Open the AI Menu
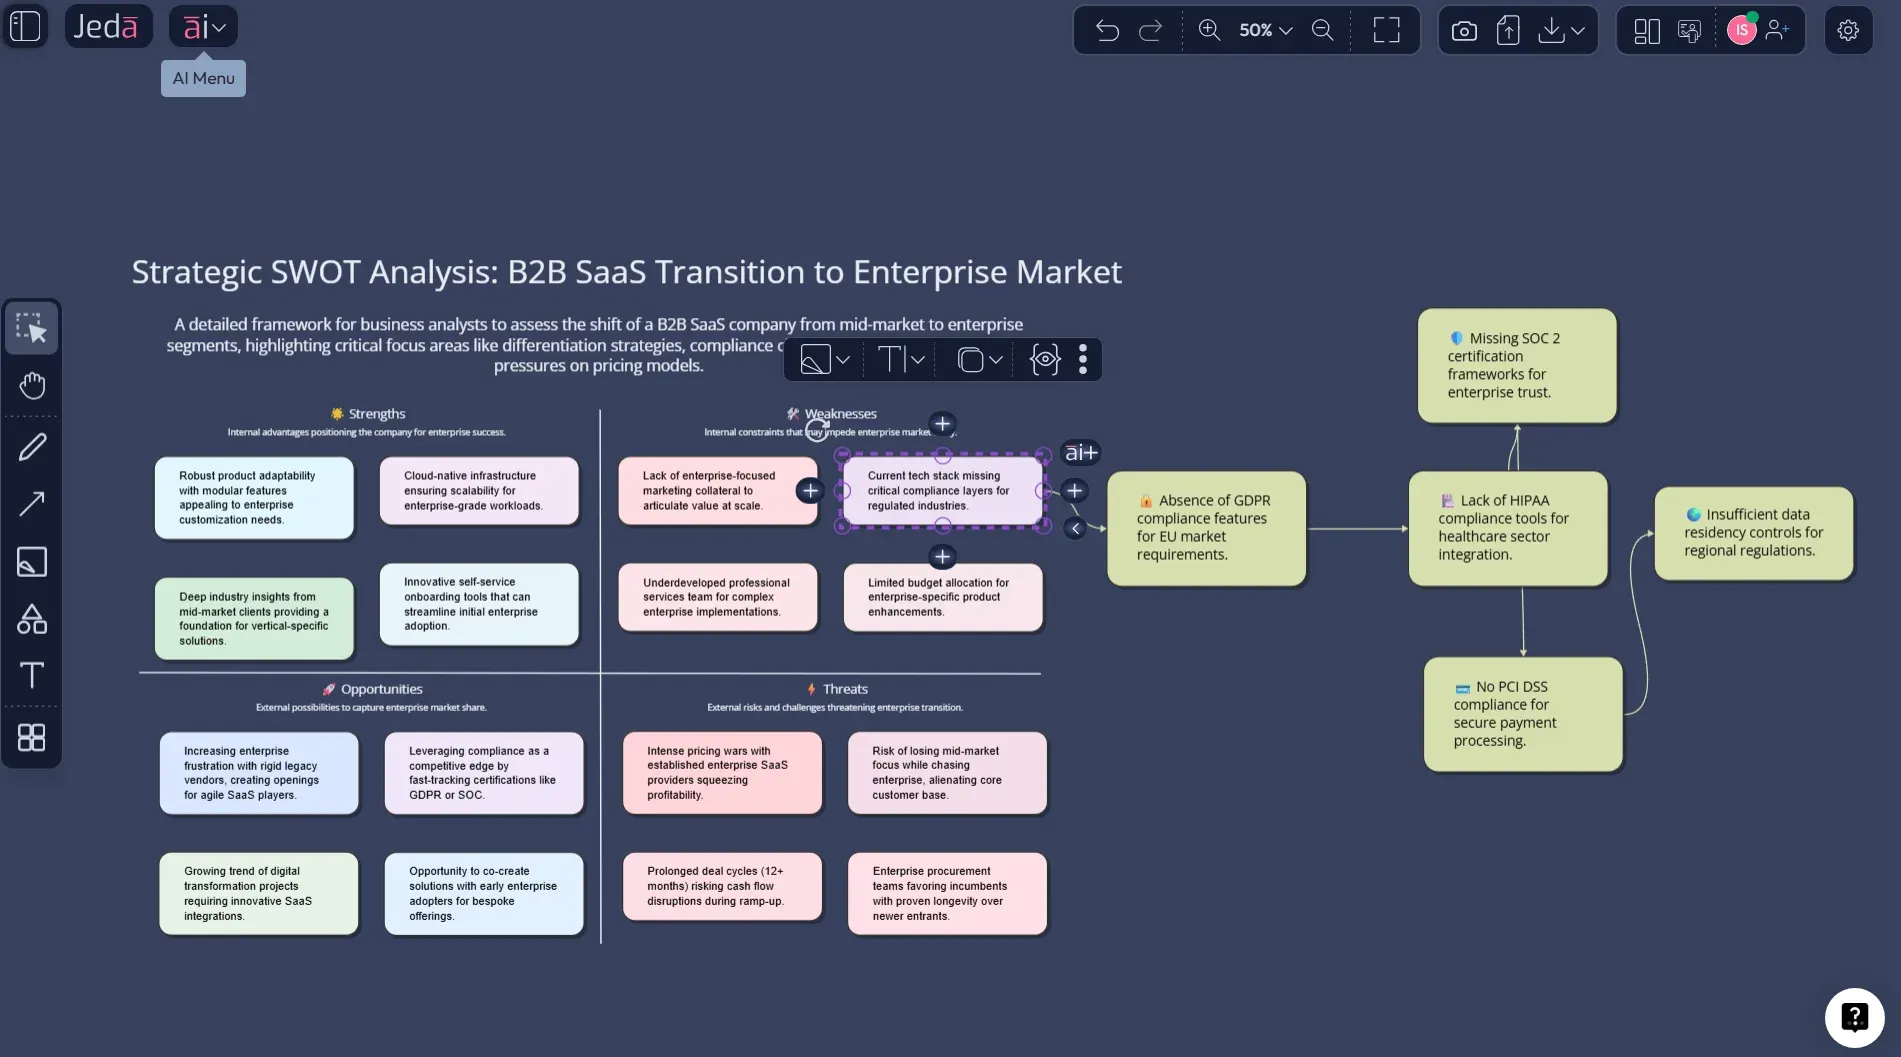 tap(201, 26)
